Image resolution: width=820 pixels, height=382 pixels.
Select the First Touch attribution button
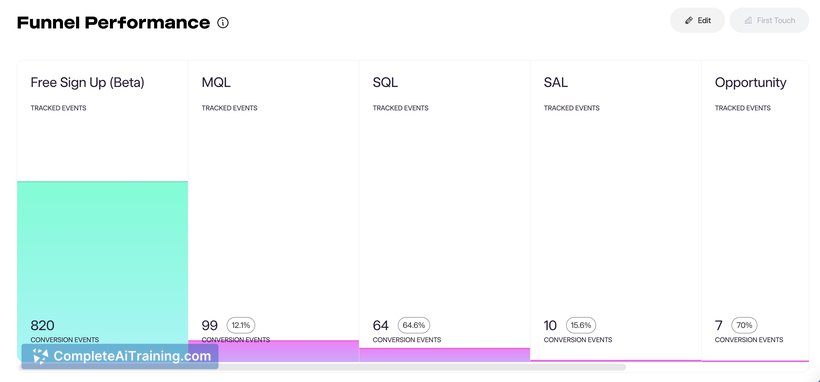click(x=769, y=20)
